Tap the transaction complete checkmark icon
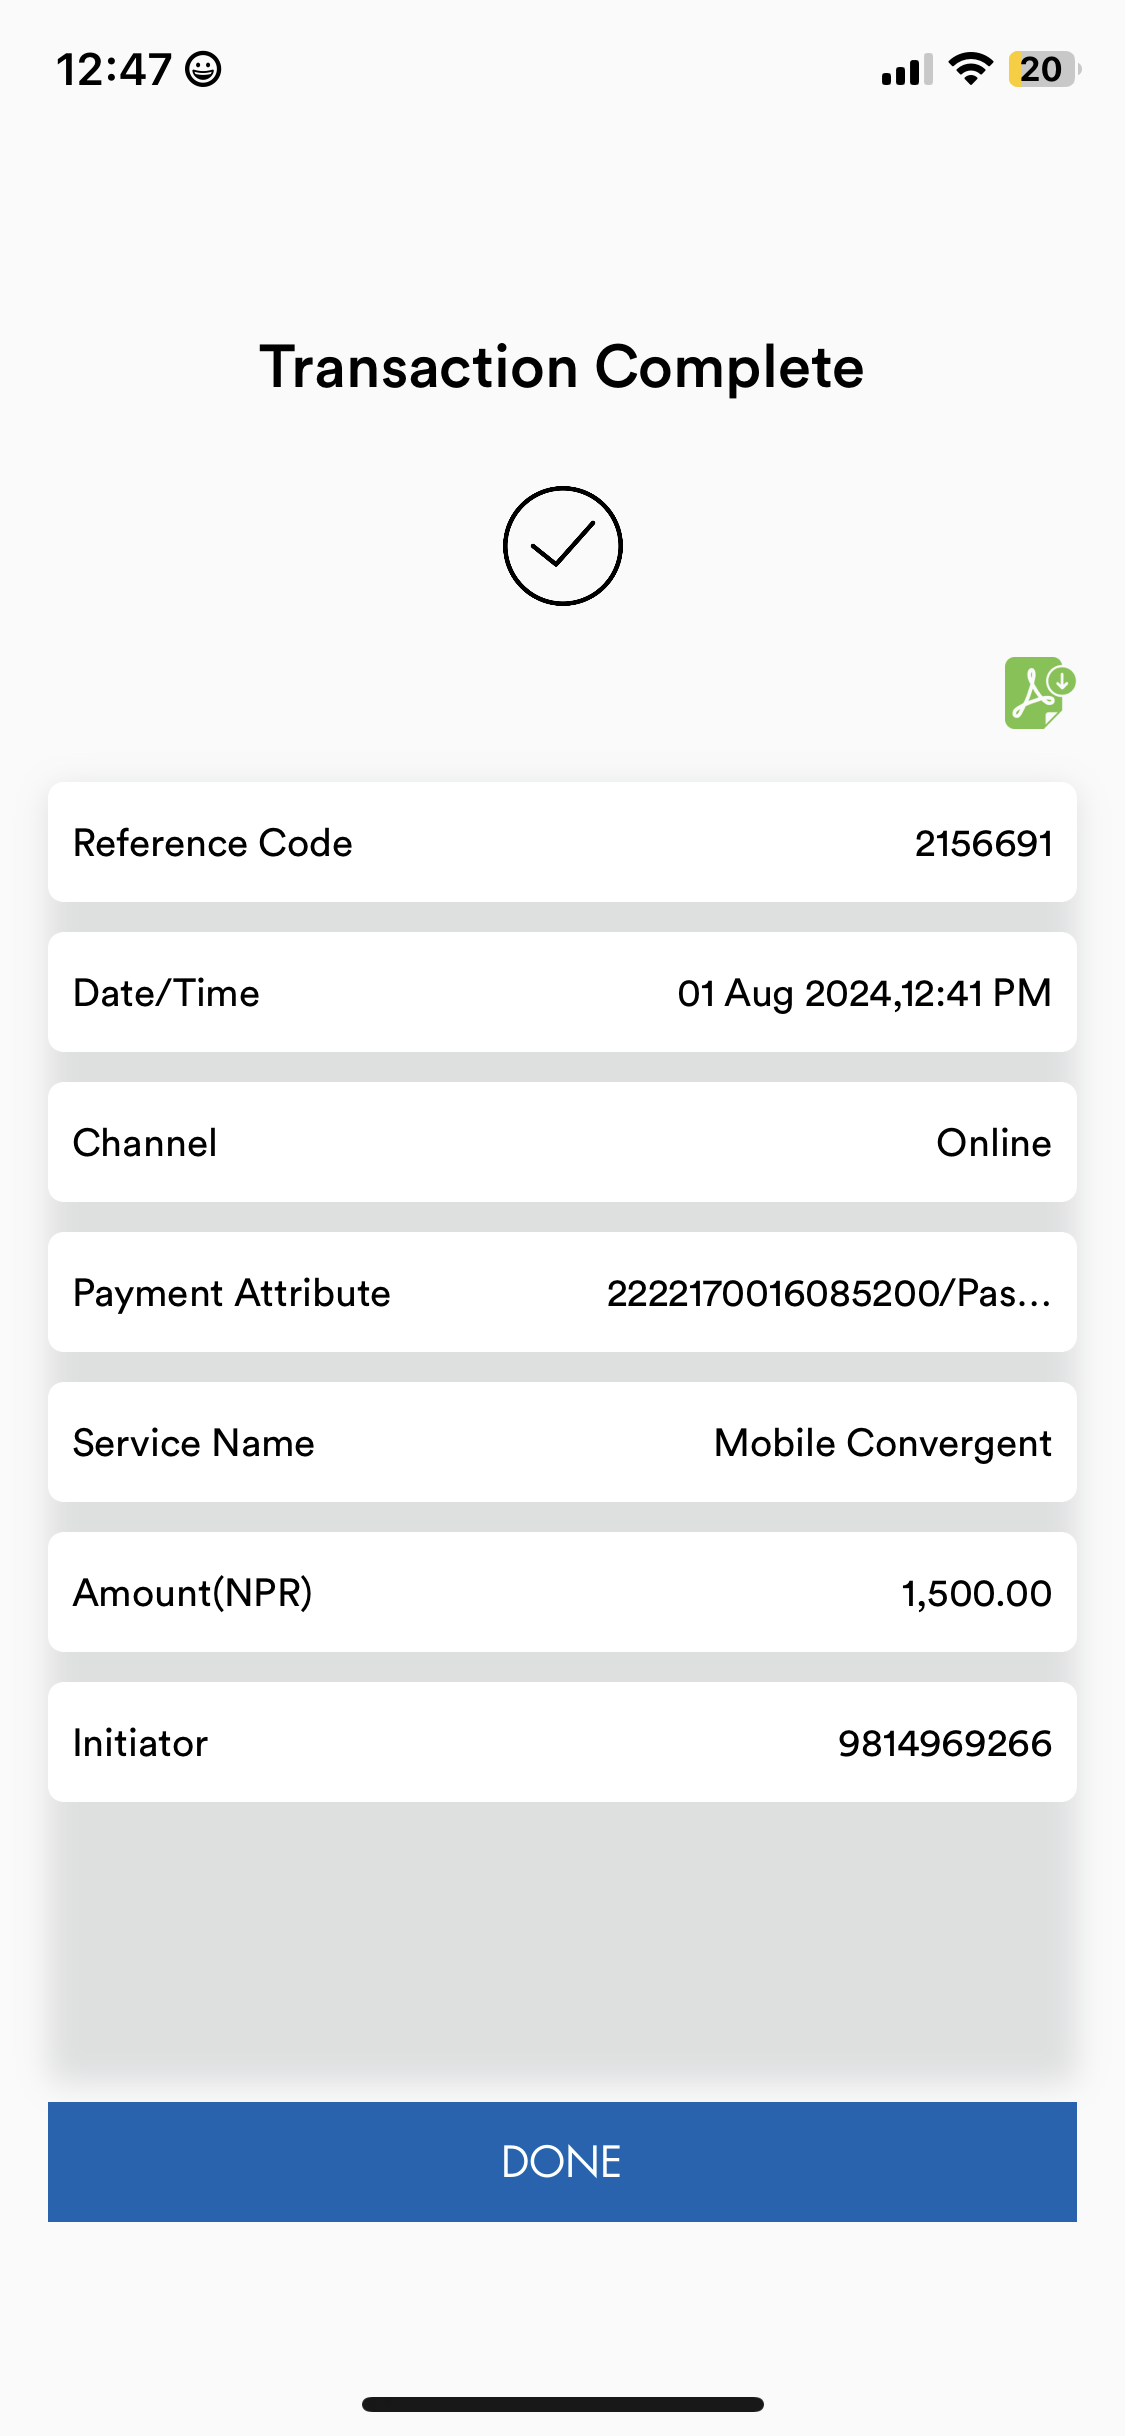This screenshot has width=1125, height=2436. click(x=563, y=546)
